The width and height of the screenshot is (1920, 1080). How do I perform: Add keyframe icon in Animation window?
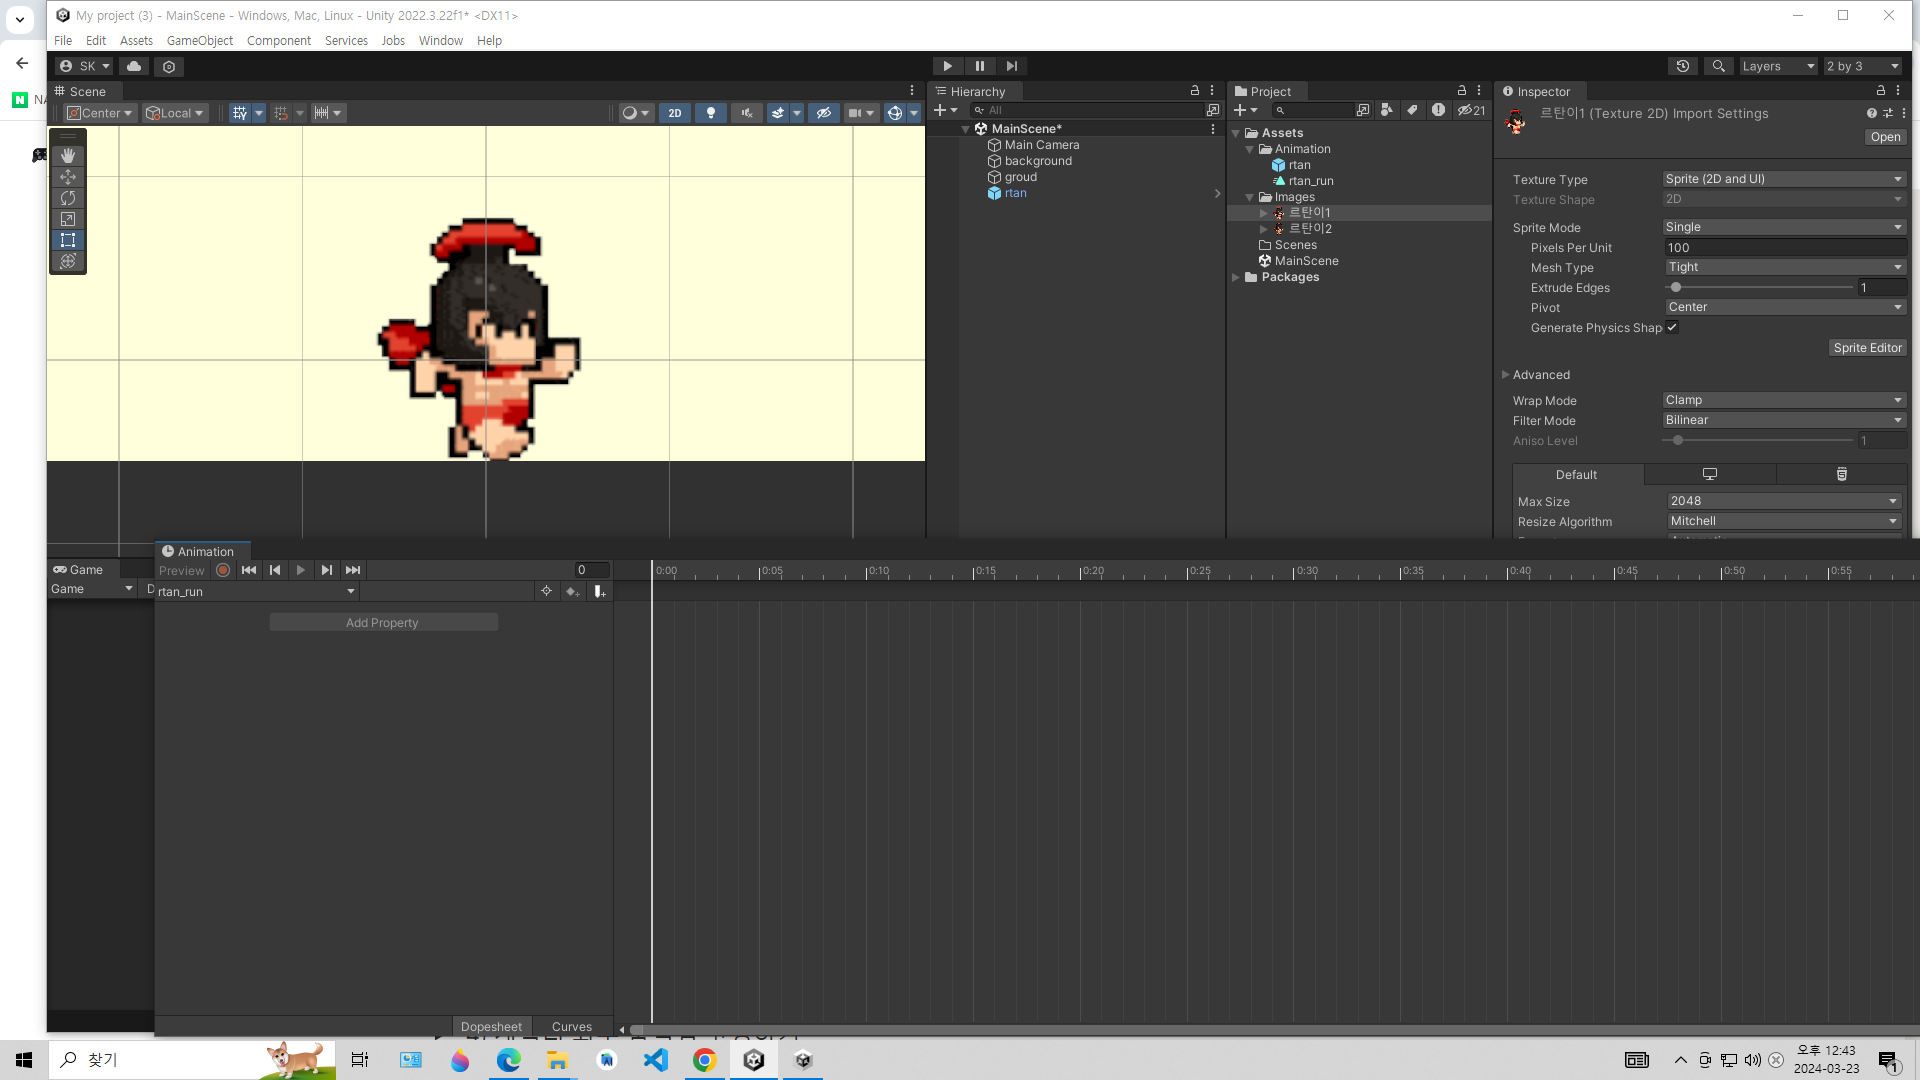573,592
